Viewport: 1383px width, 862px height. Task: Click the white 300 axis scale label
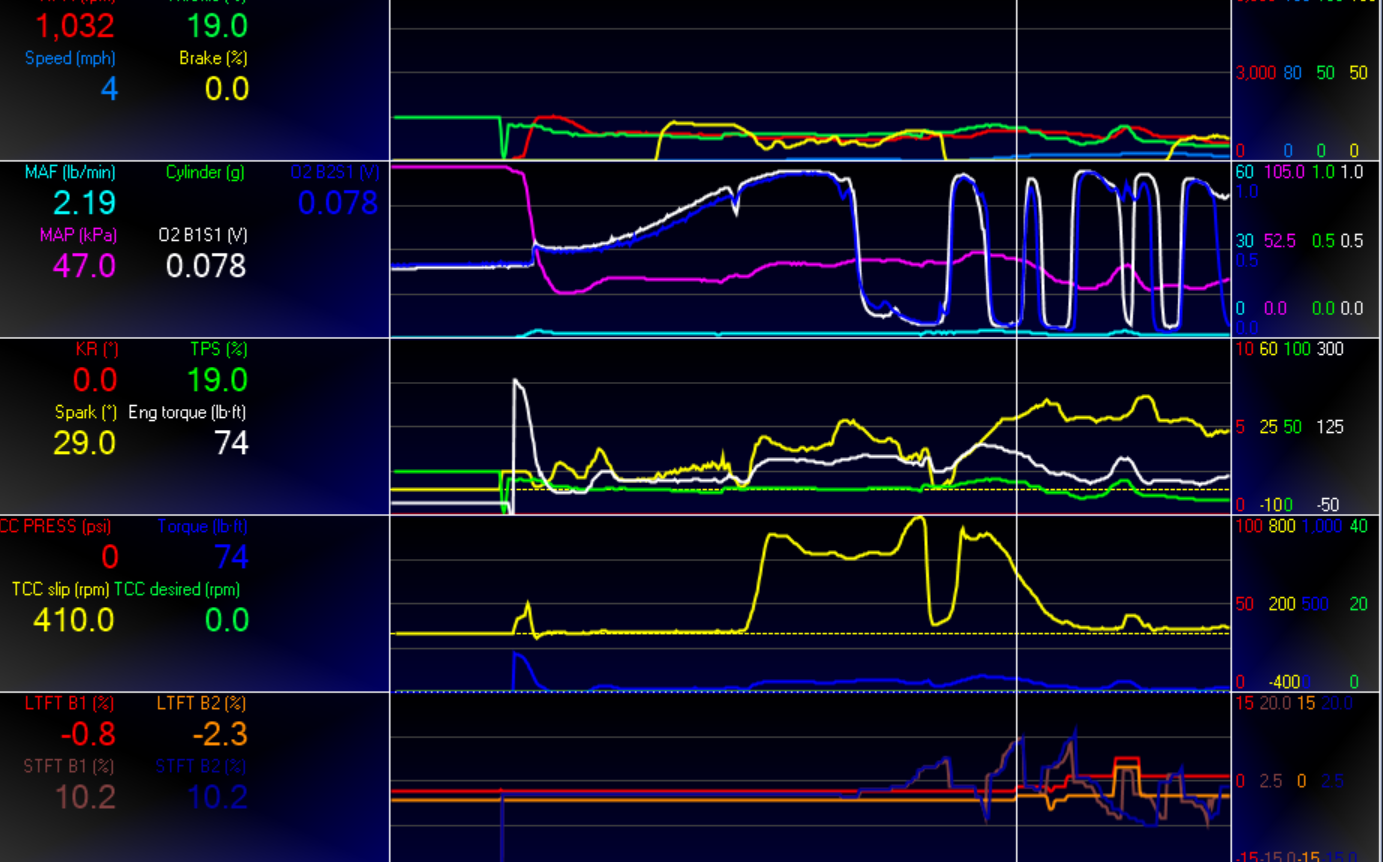click(1331, 349)
